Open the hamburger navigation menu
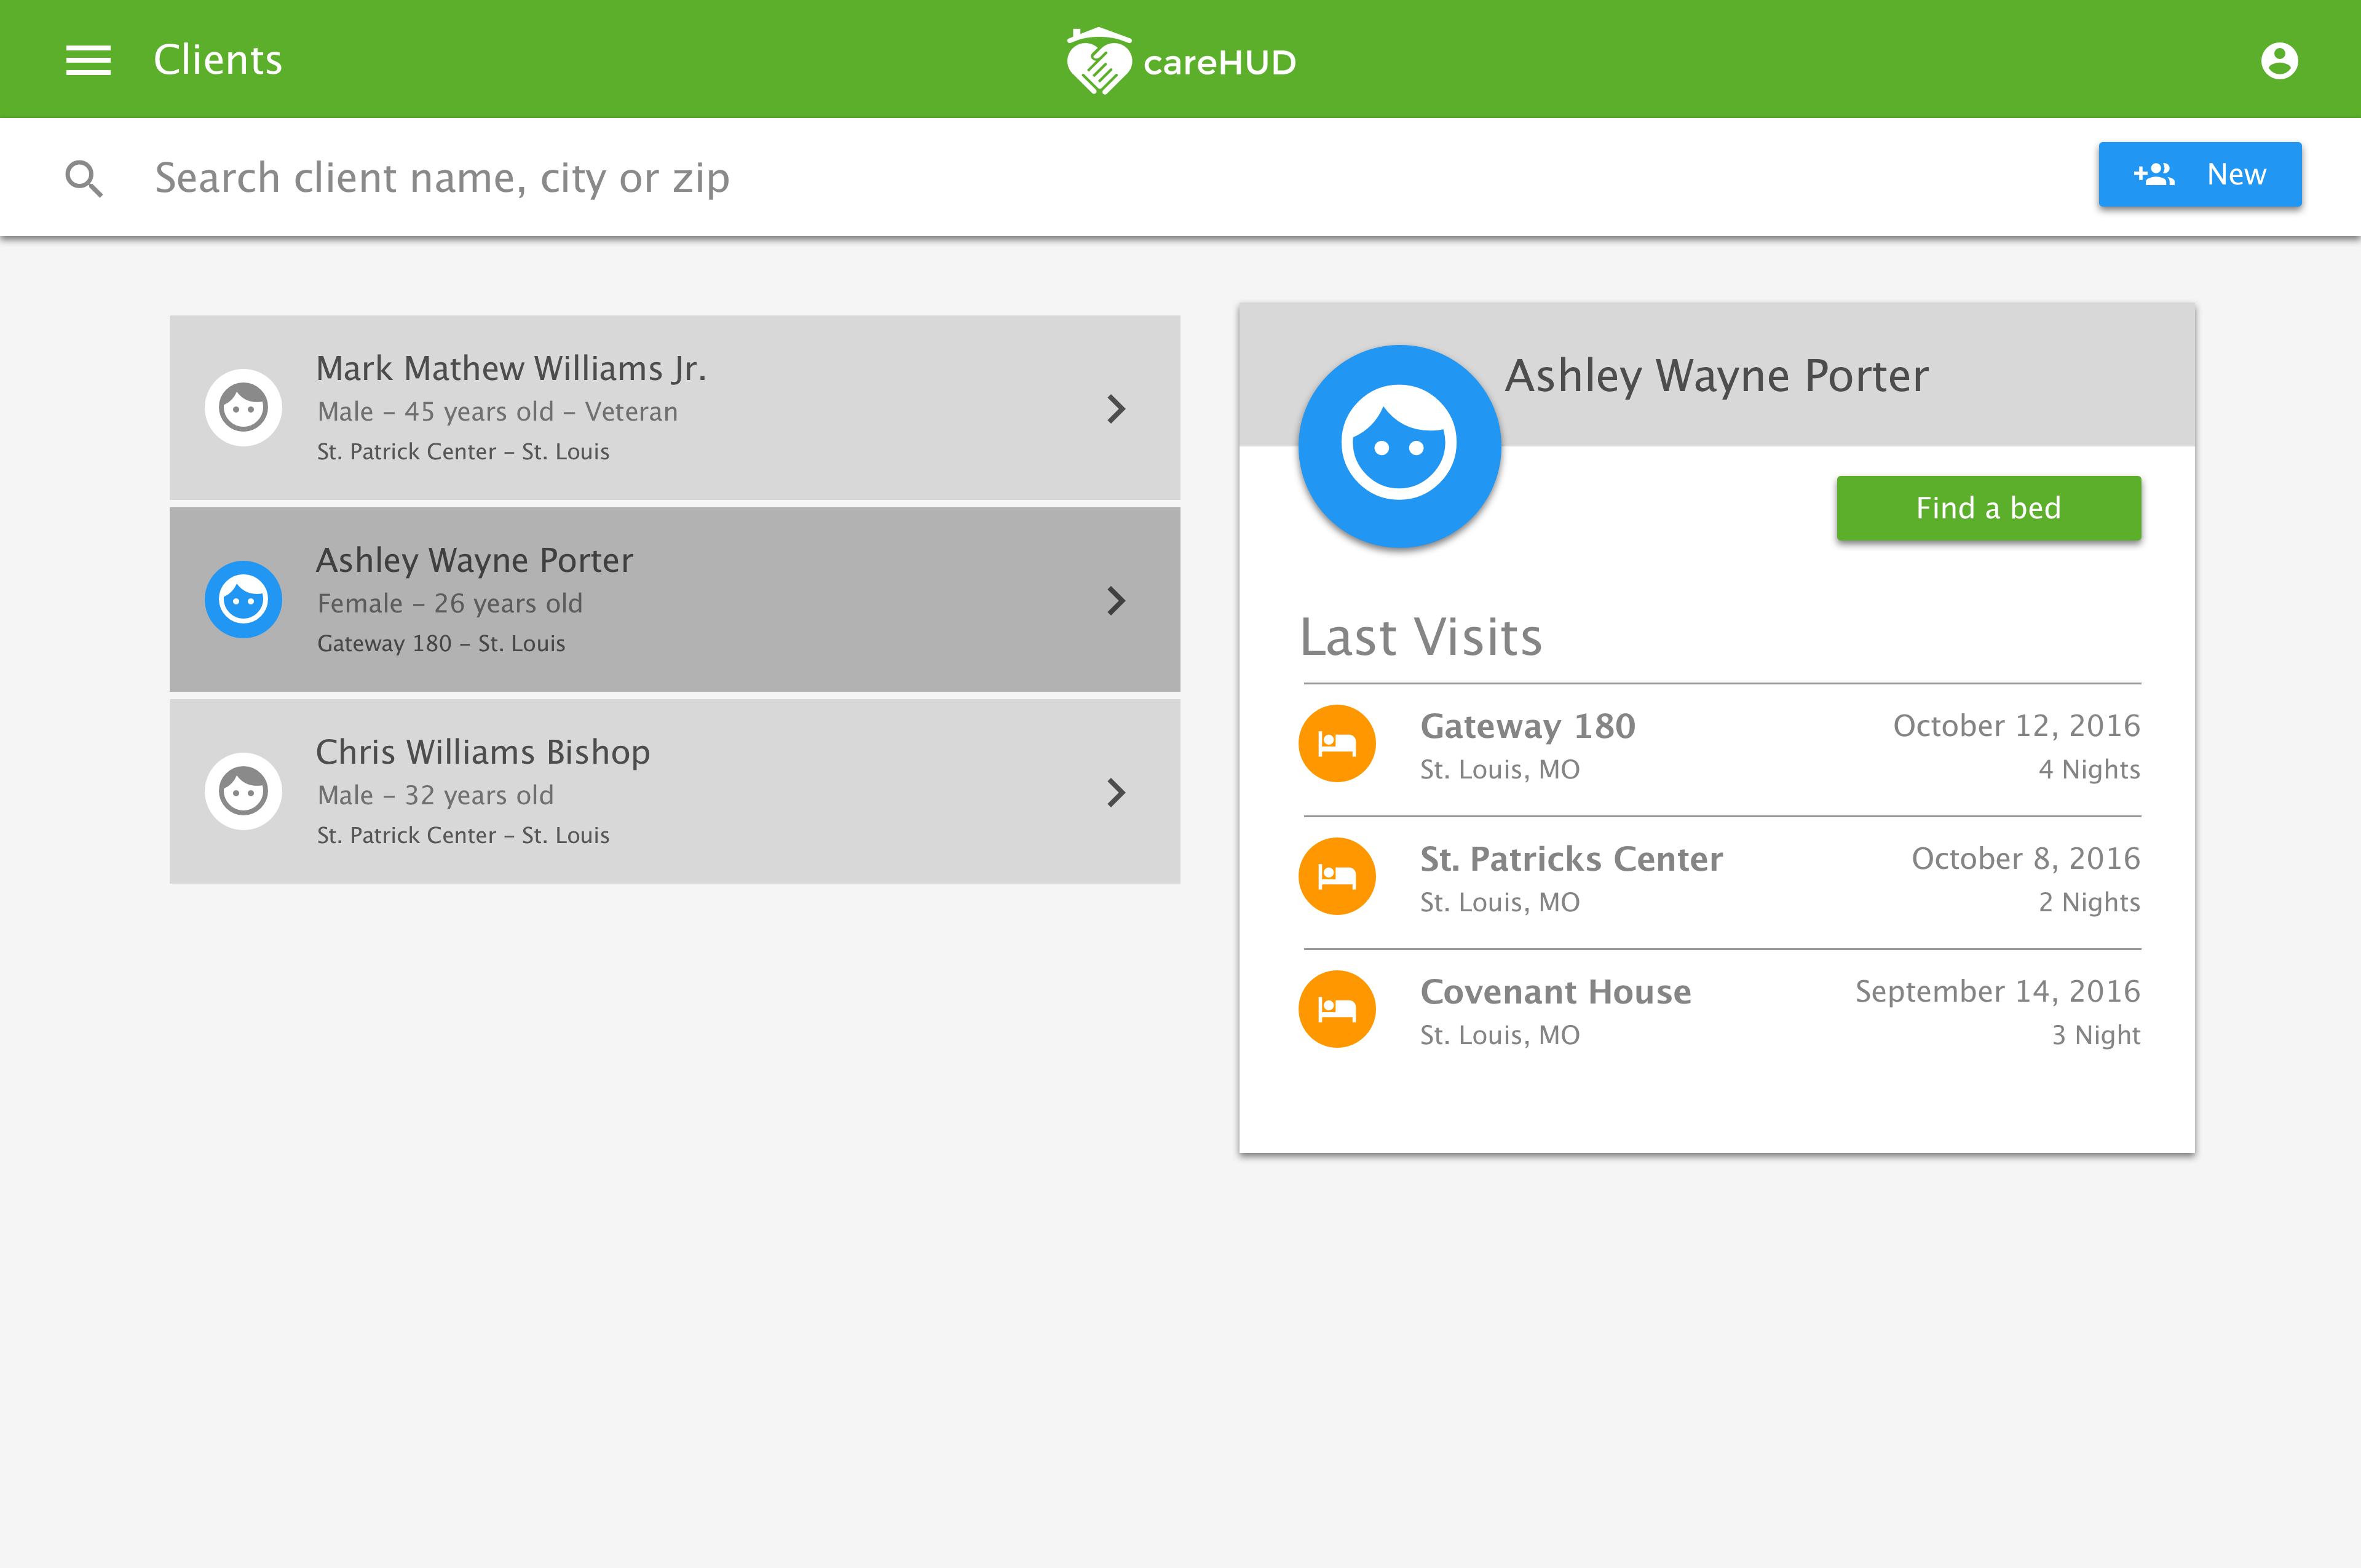This screenshot has height=1568, width=2361. 88,60
